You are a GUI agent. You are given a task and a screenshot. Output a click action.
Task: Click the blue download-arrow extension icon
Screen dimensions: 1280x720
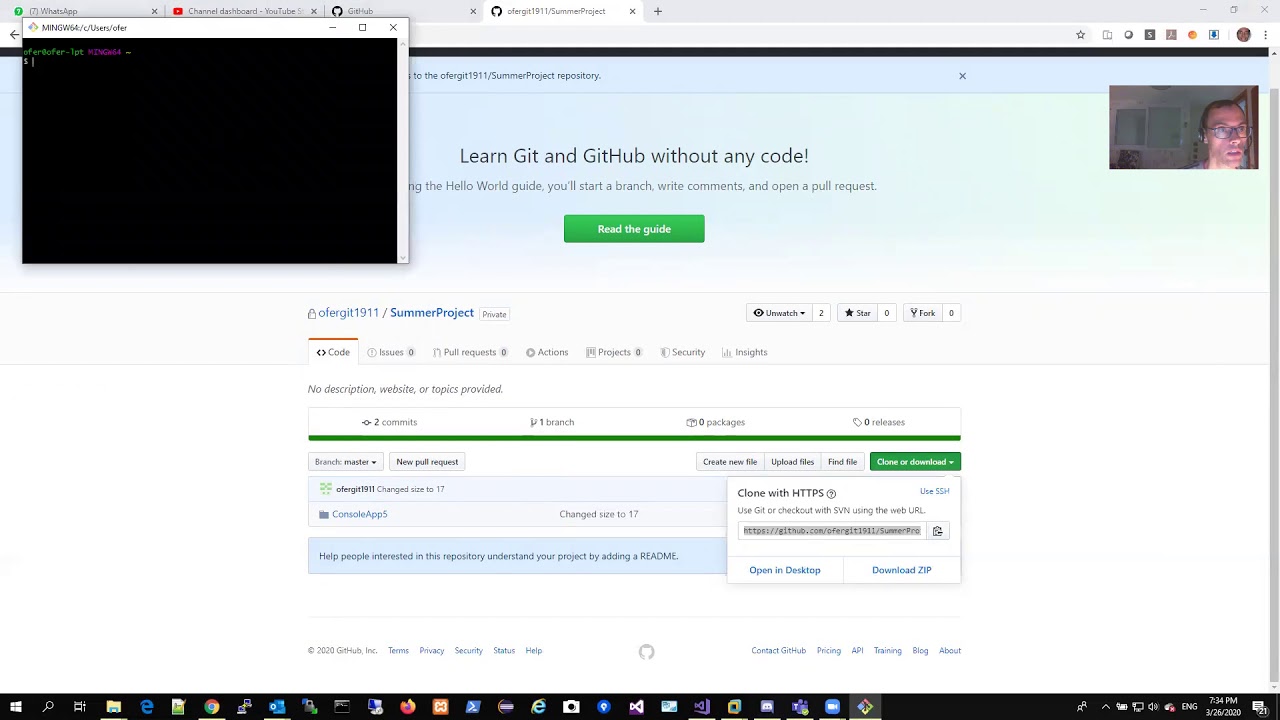tap(1214, 35)
